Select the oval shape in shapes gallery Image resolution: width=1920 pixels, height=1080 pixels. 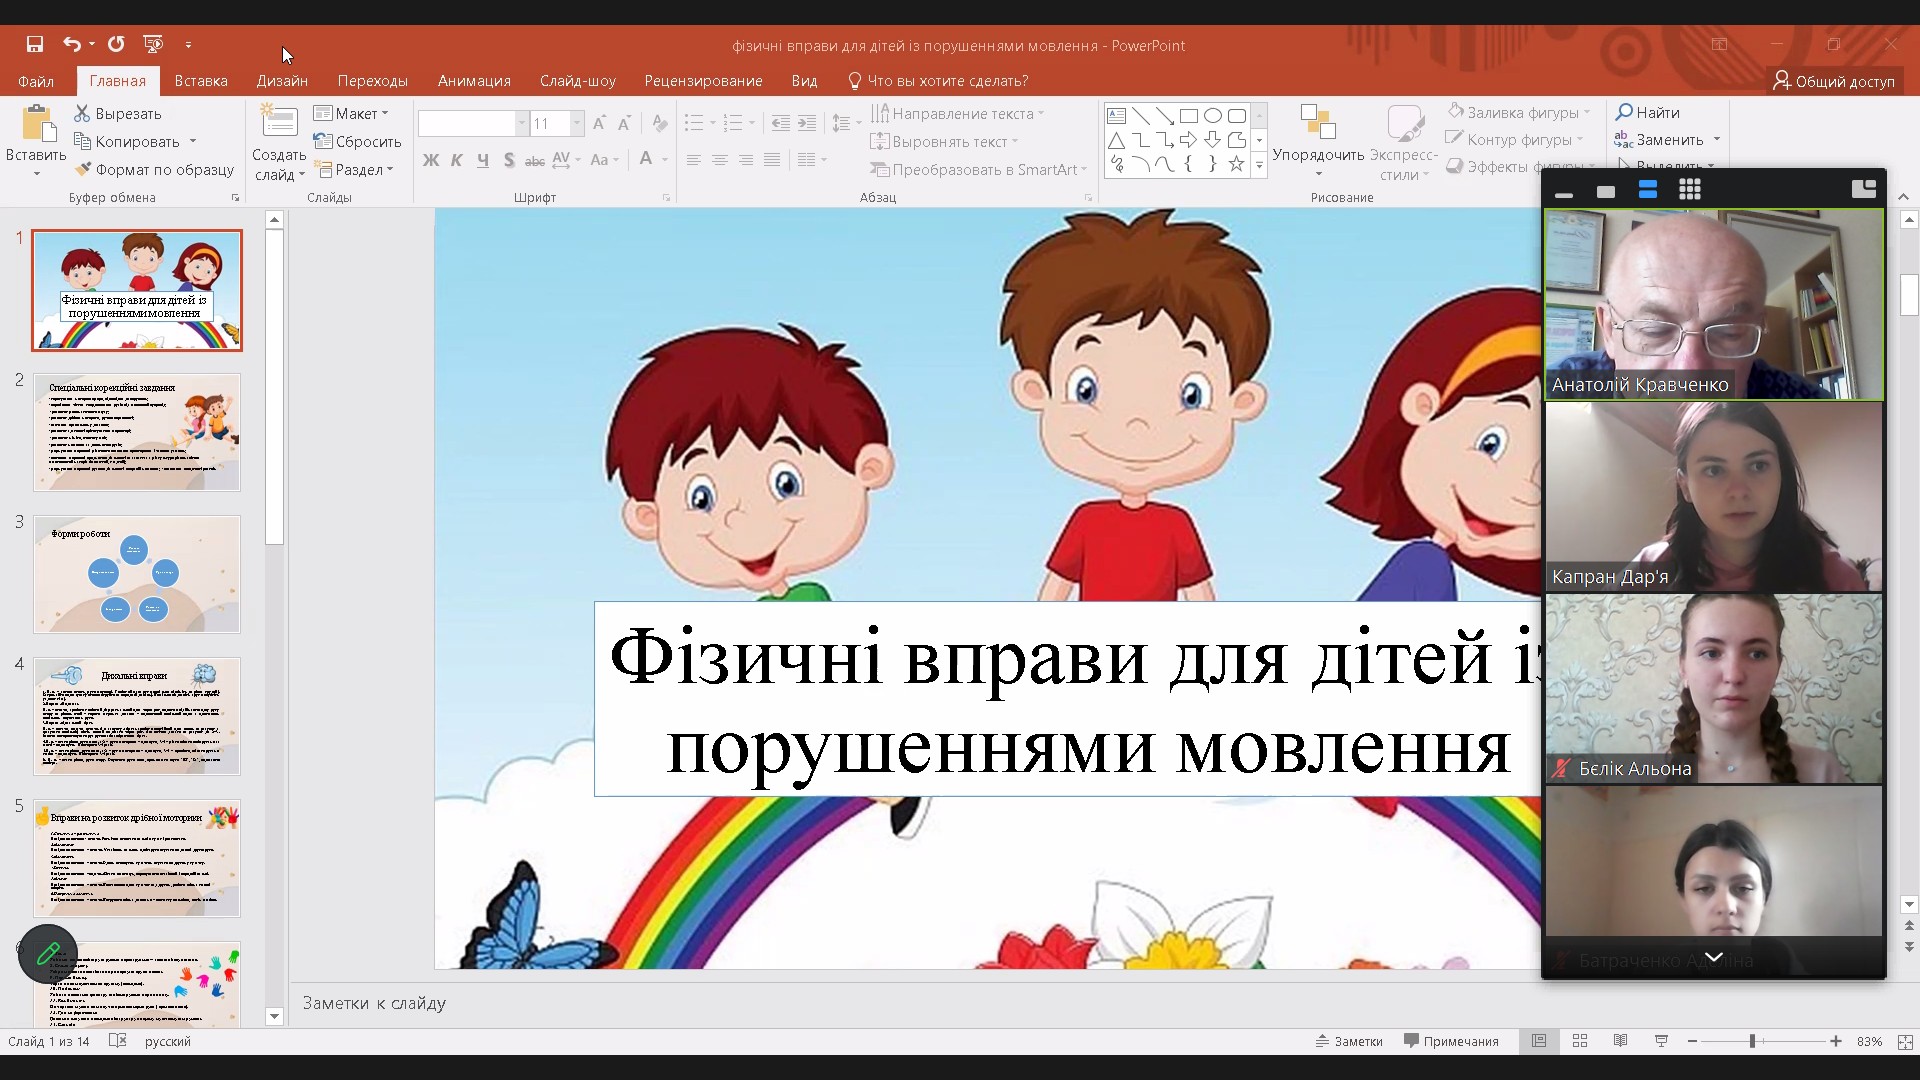(x=1213, y=116)
